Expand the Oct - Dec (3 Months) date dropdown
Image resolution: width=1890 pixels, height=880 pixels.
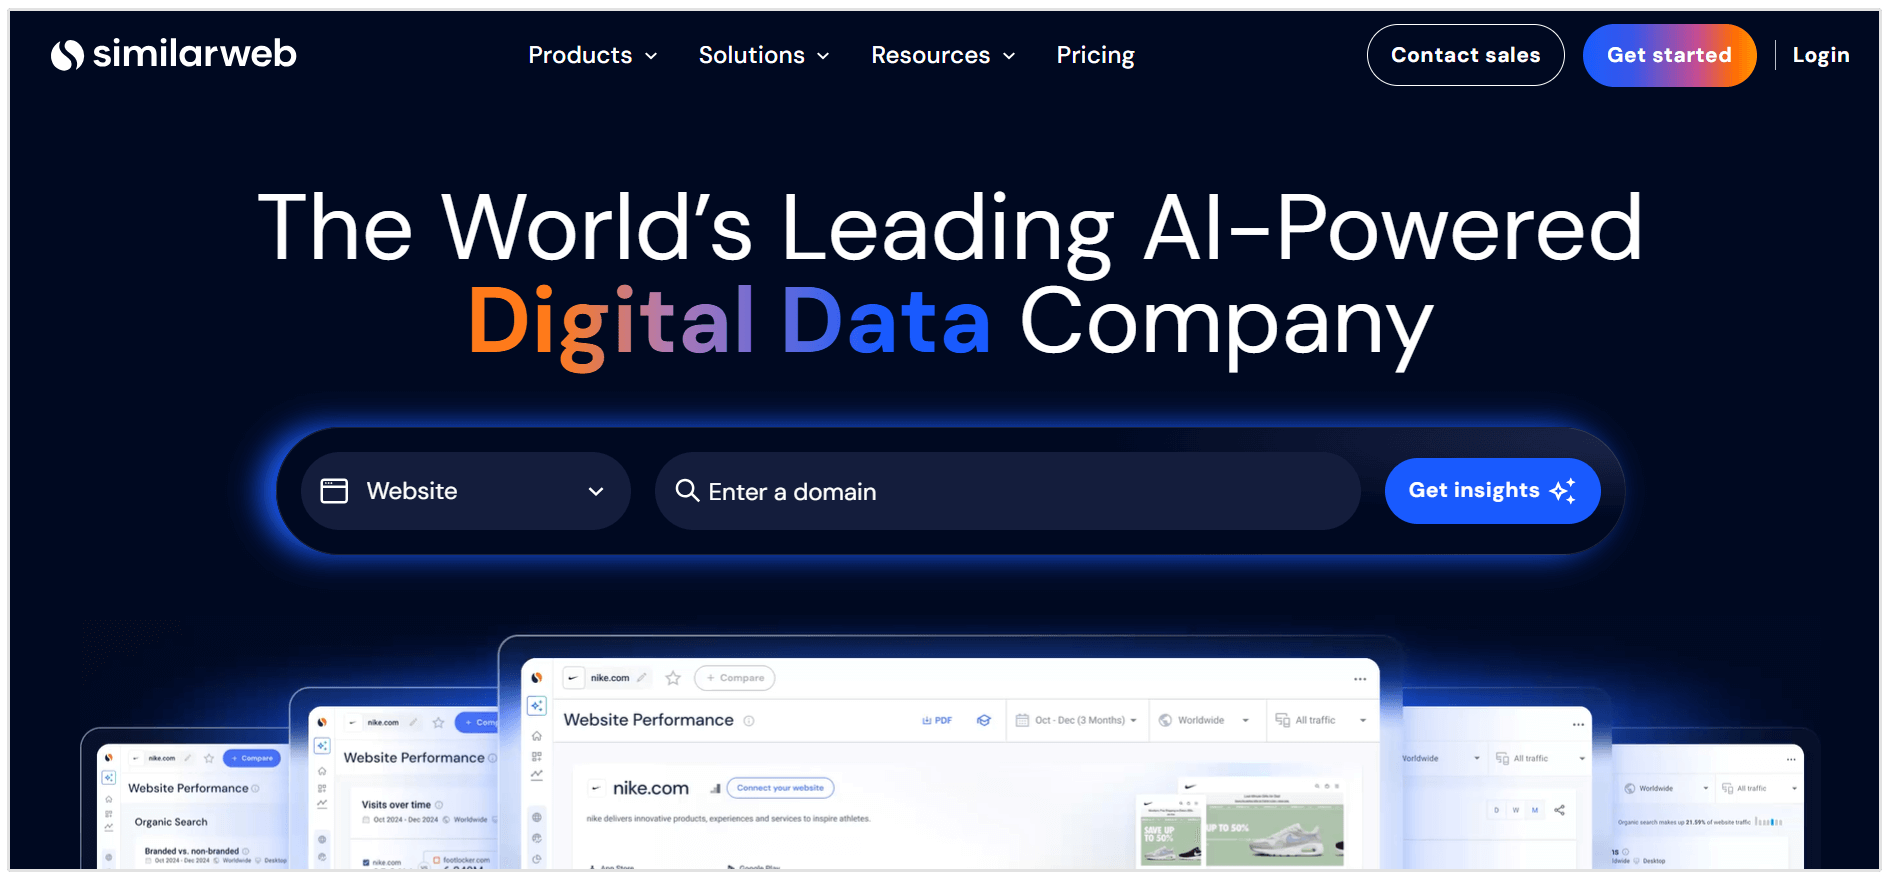point(1077,720)
